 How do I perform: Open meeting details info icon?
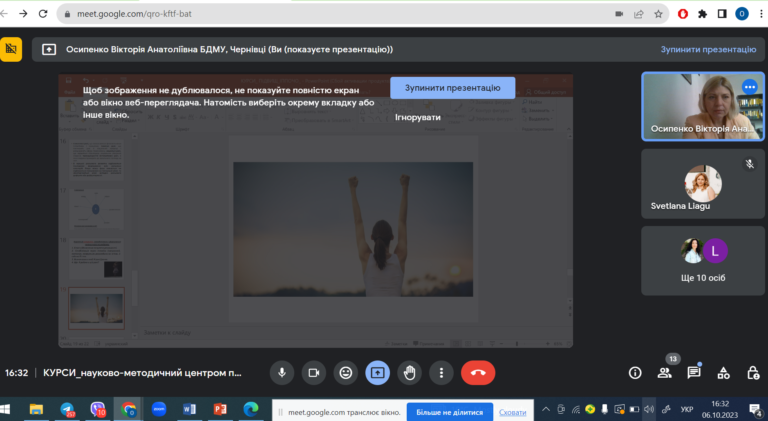634,372
